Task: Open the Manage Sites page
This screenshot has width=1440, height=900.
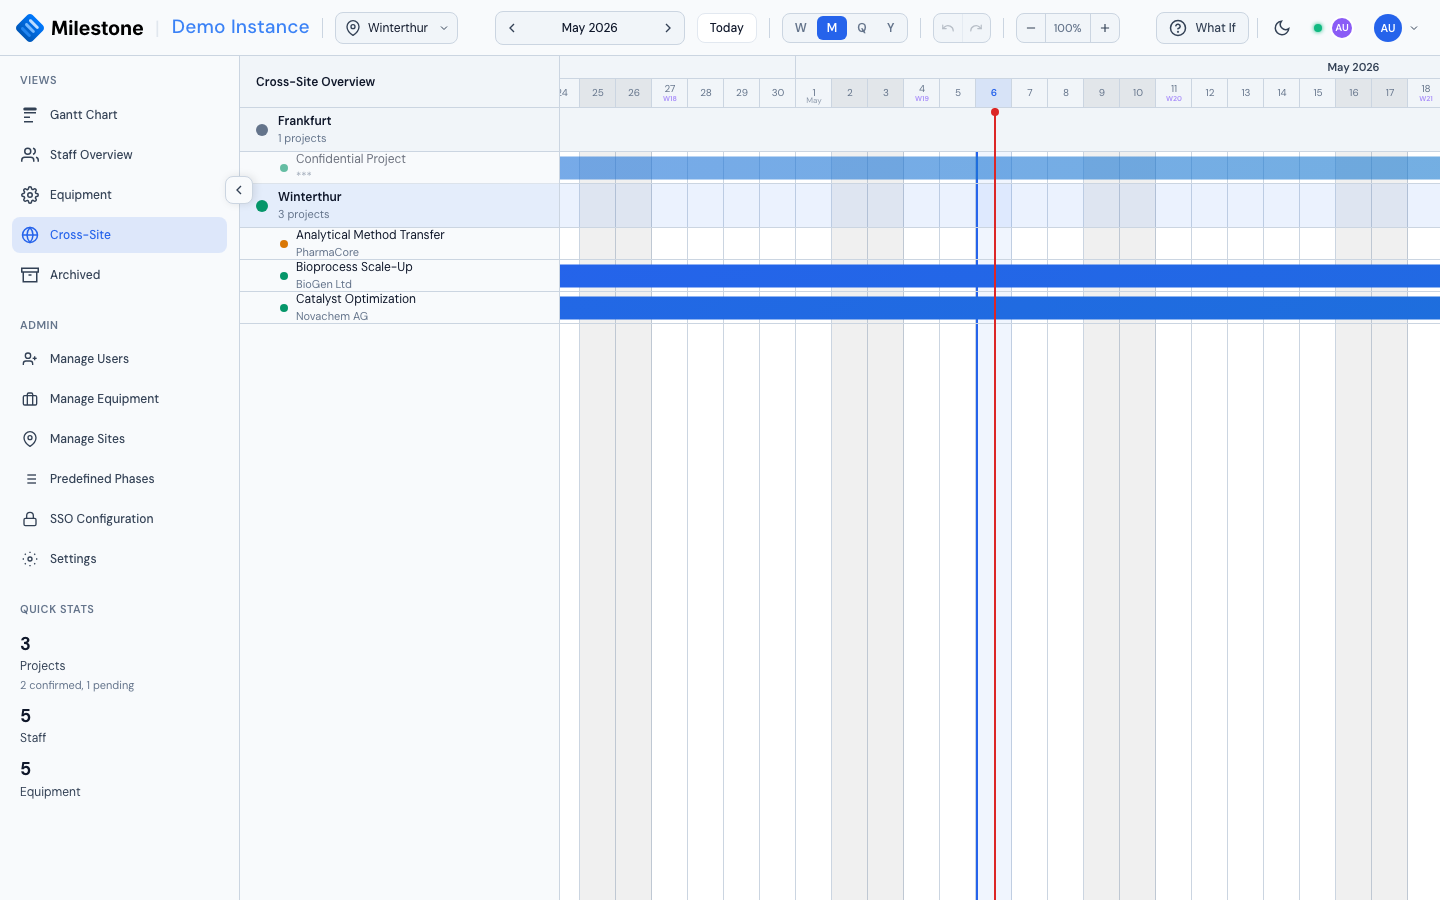Action: click(119, 439)
